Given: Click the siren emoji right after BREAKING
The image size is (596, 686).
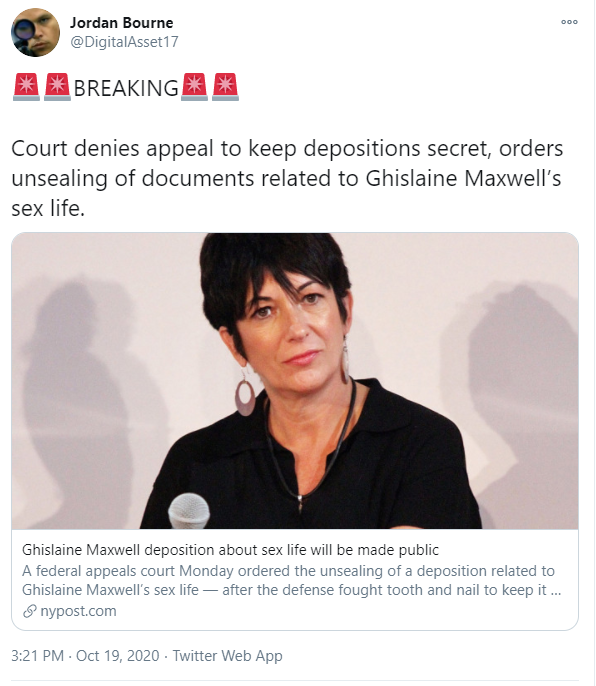Looking at the screenshot, I should (194, 87).
